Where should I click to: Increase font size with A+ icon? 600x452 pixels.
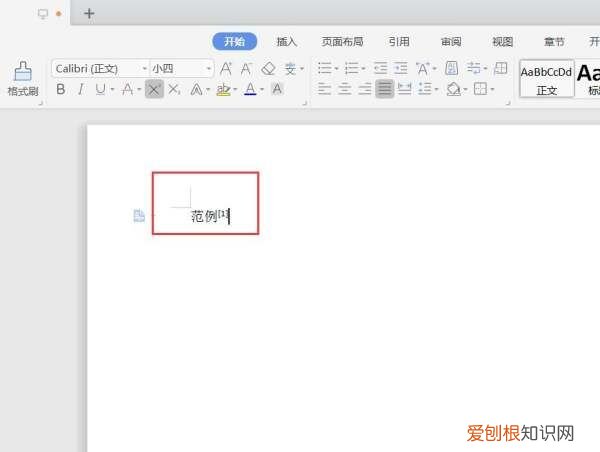tap(226, 69)
